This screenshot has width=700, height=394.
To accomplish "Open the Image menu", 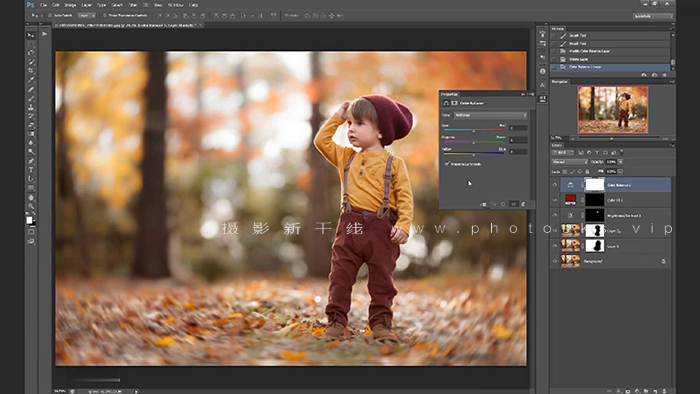I will tap(71, 5).
